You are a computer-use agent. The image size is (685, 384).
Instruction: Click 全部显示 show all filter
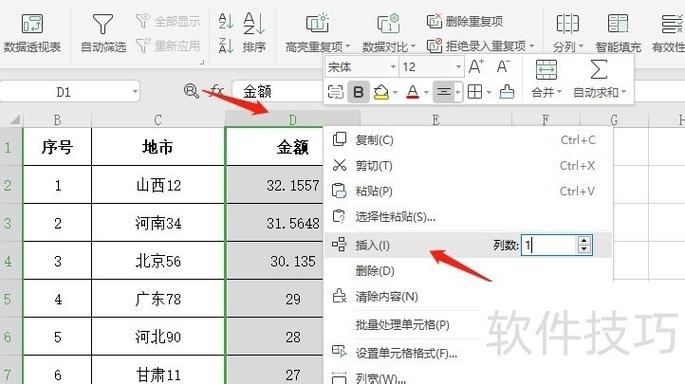pyautogui.click(x=168, y=21)
